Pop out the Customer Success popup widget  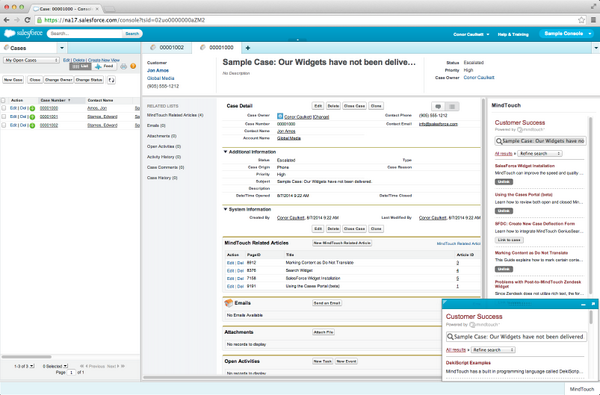tap(593, 304)
